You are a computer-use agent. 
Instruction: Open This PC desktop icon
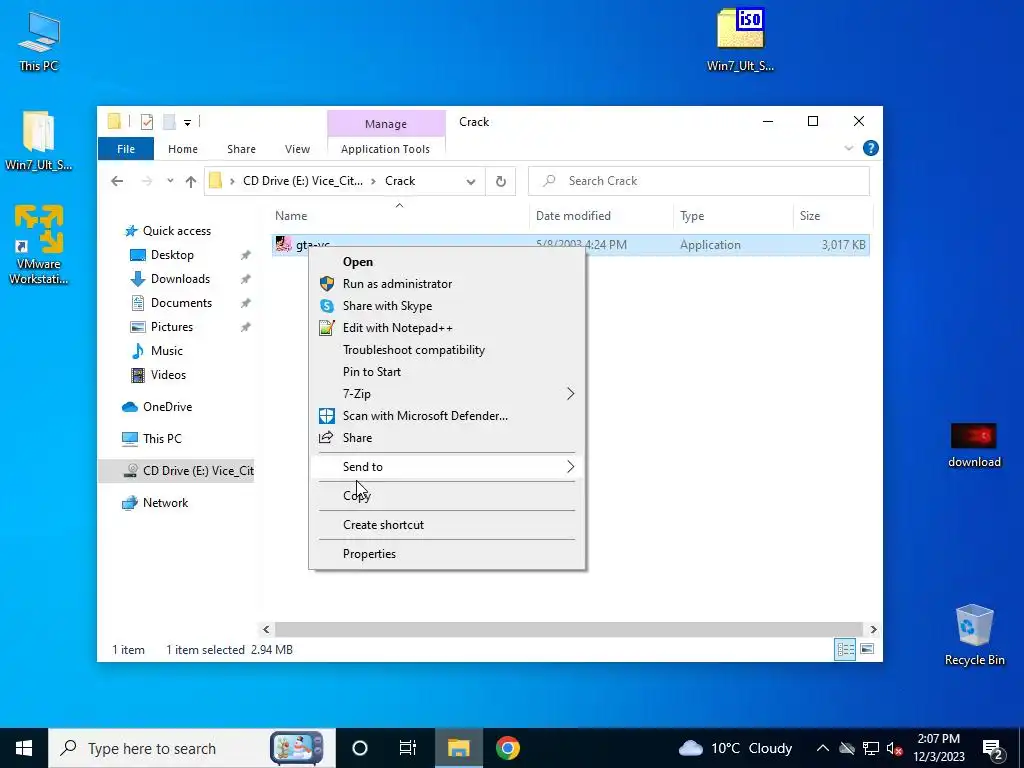[39, 40]
